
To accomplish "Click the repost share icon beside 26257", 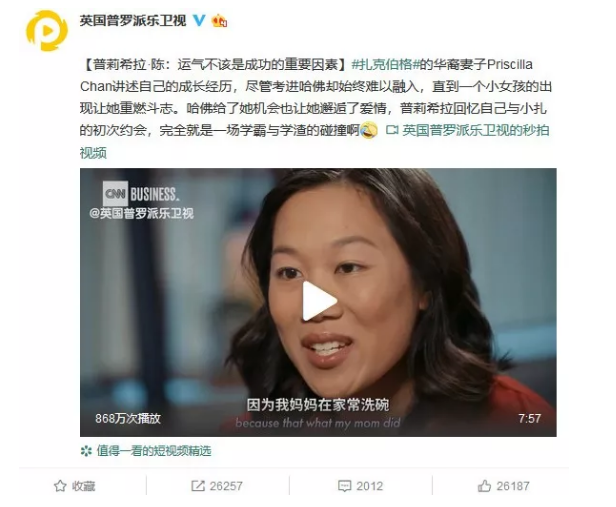I will point(198,486).
